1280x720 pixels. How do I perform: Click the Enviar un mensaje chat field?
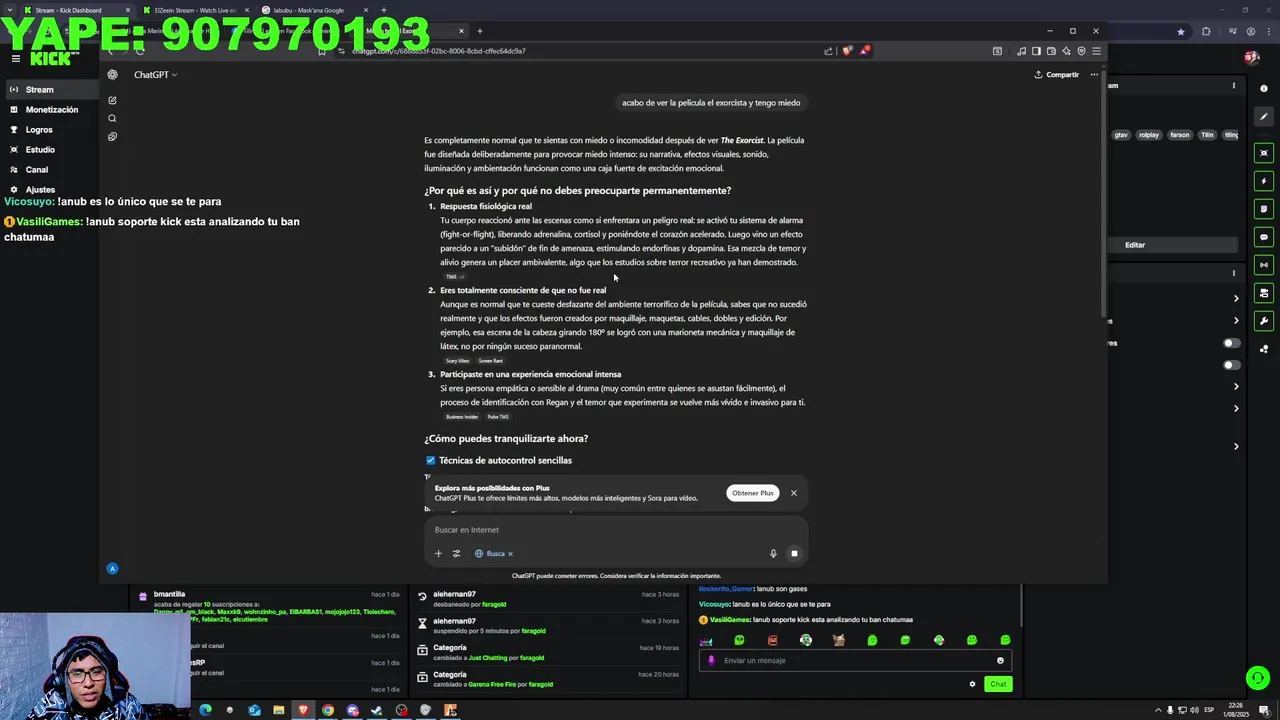click(x=855, y=660)
